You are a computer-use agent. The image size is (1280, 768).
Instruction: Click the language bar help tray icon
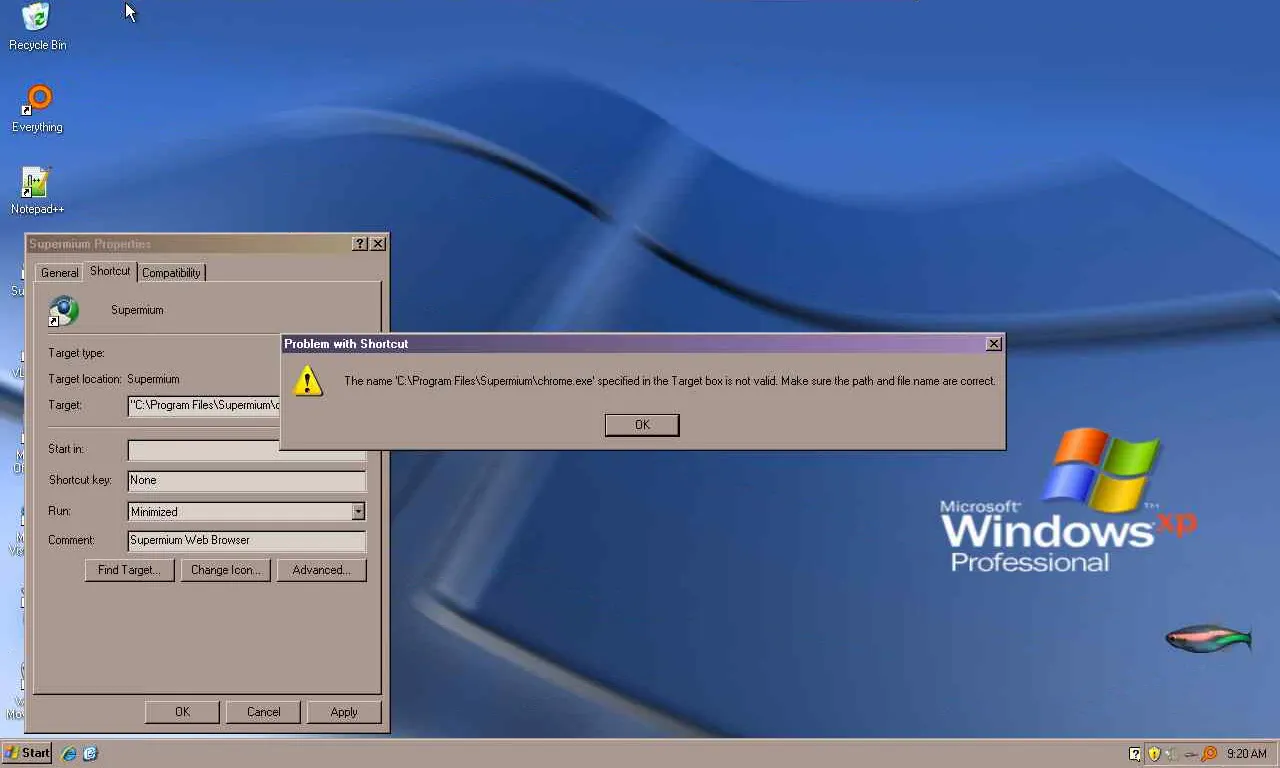coord(1135,754)
